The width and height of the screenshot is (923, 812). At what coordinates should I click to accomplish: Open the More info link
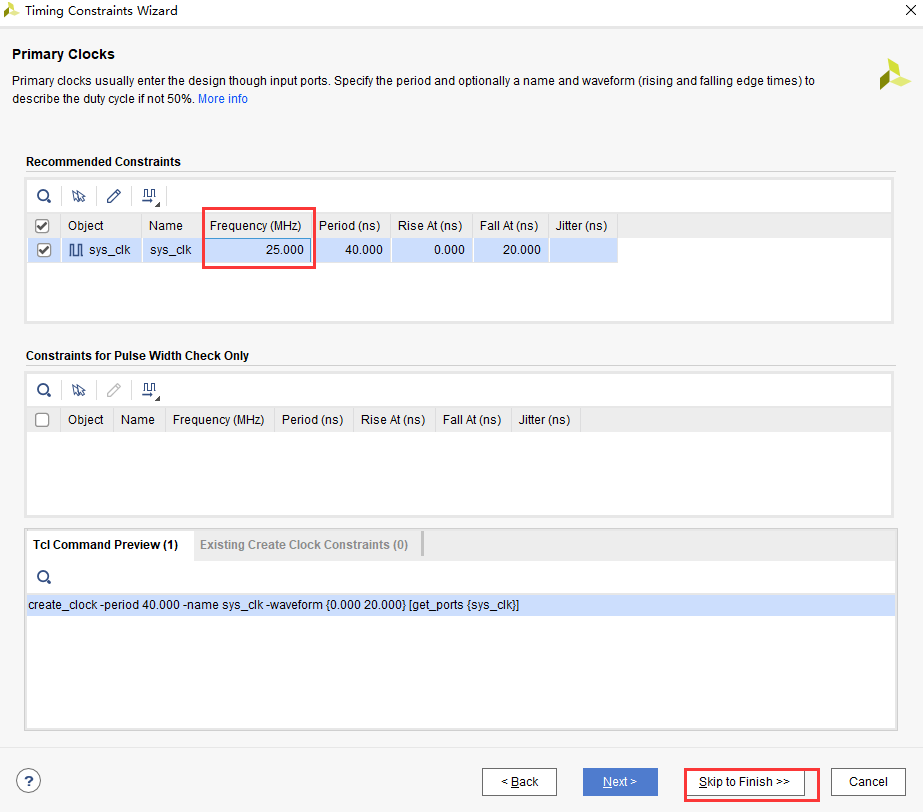pyautogui.click(x=223, y=99)
